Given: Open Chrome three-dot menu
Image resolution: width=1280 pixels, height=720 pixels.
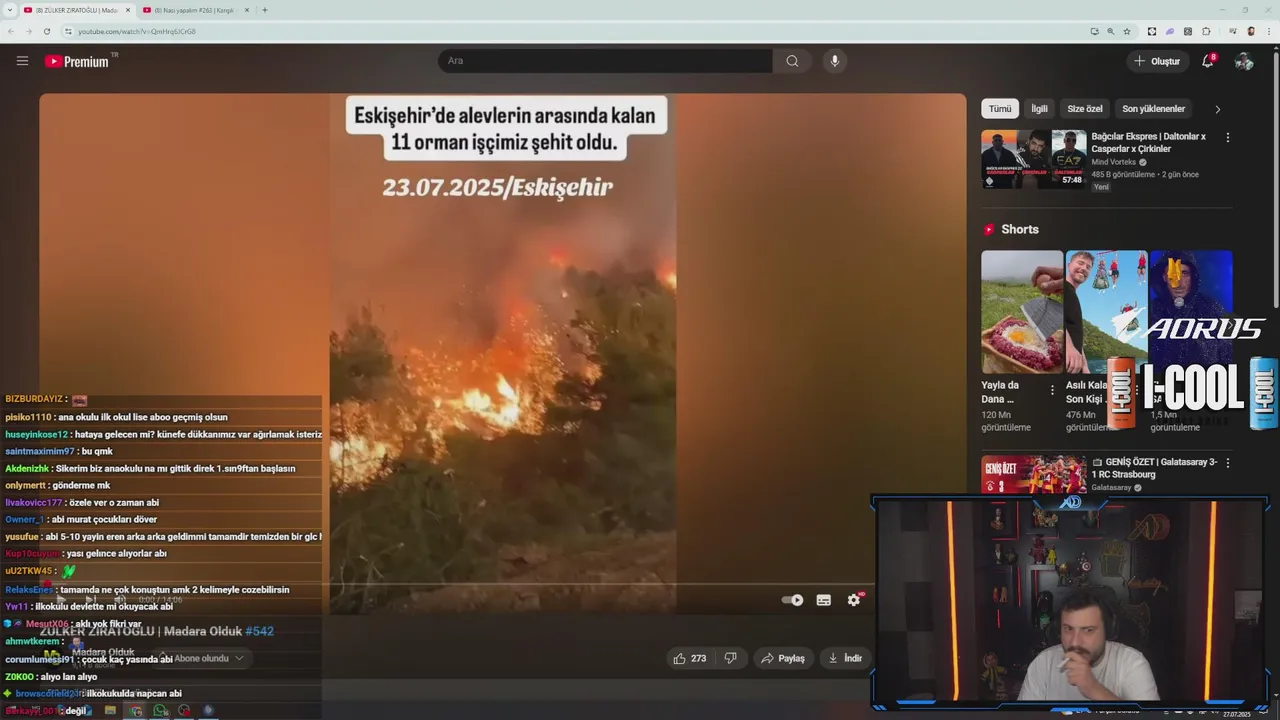Looking at the screenshot, I should point(1268,31).
